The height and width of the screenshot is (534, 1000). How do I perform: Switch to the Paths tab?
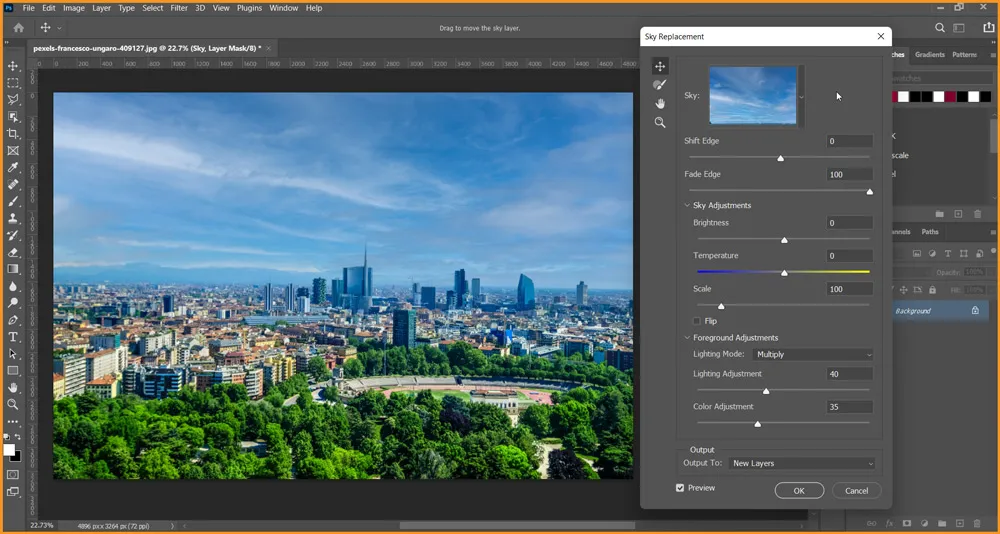coord(930,232)
